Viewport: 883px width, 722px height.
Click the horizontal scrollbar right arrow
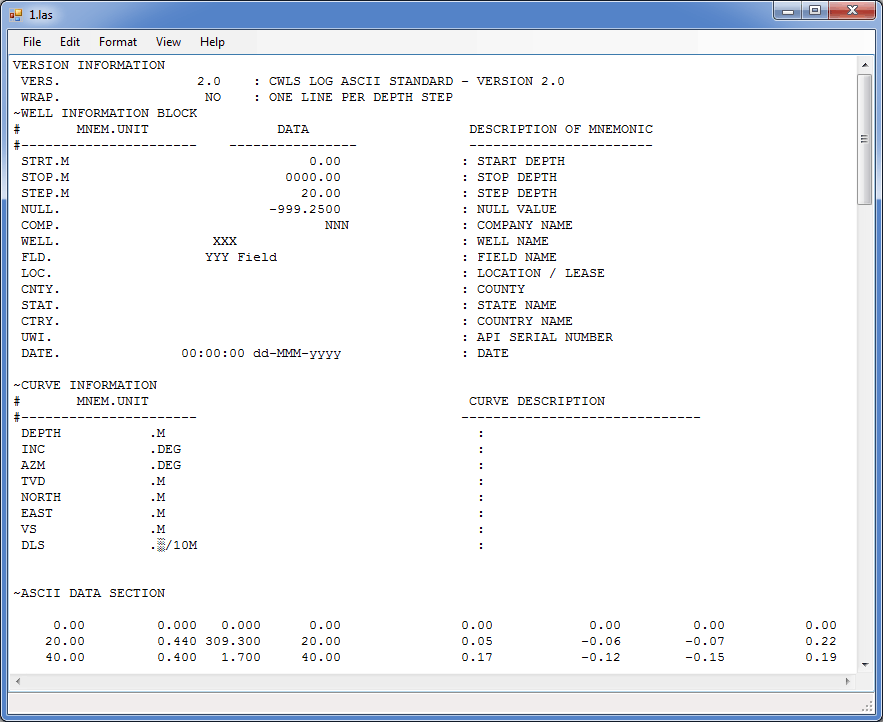click(849, 681)
